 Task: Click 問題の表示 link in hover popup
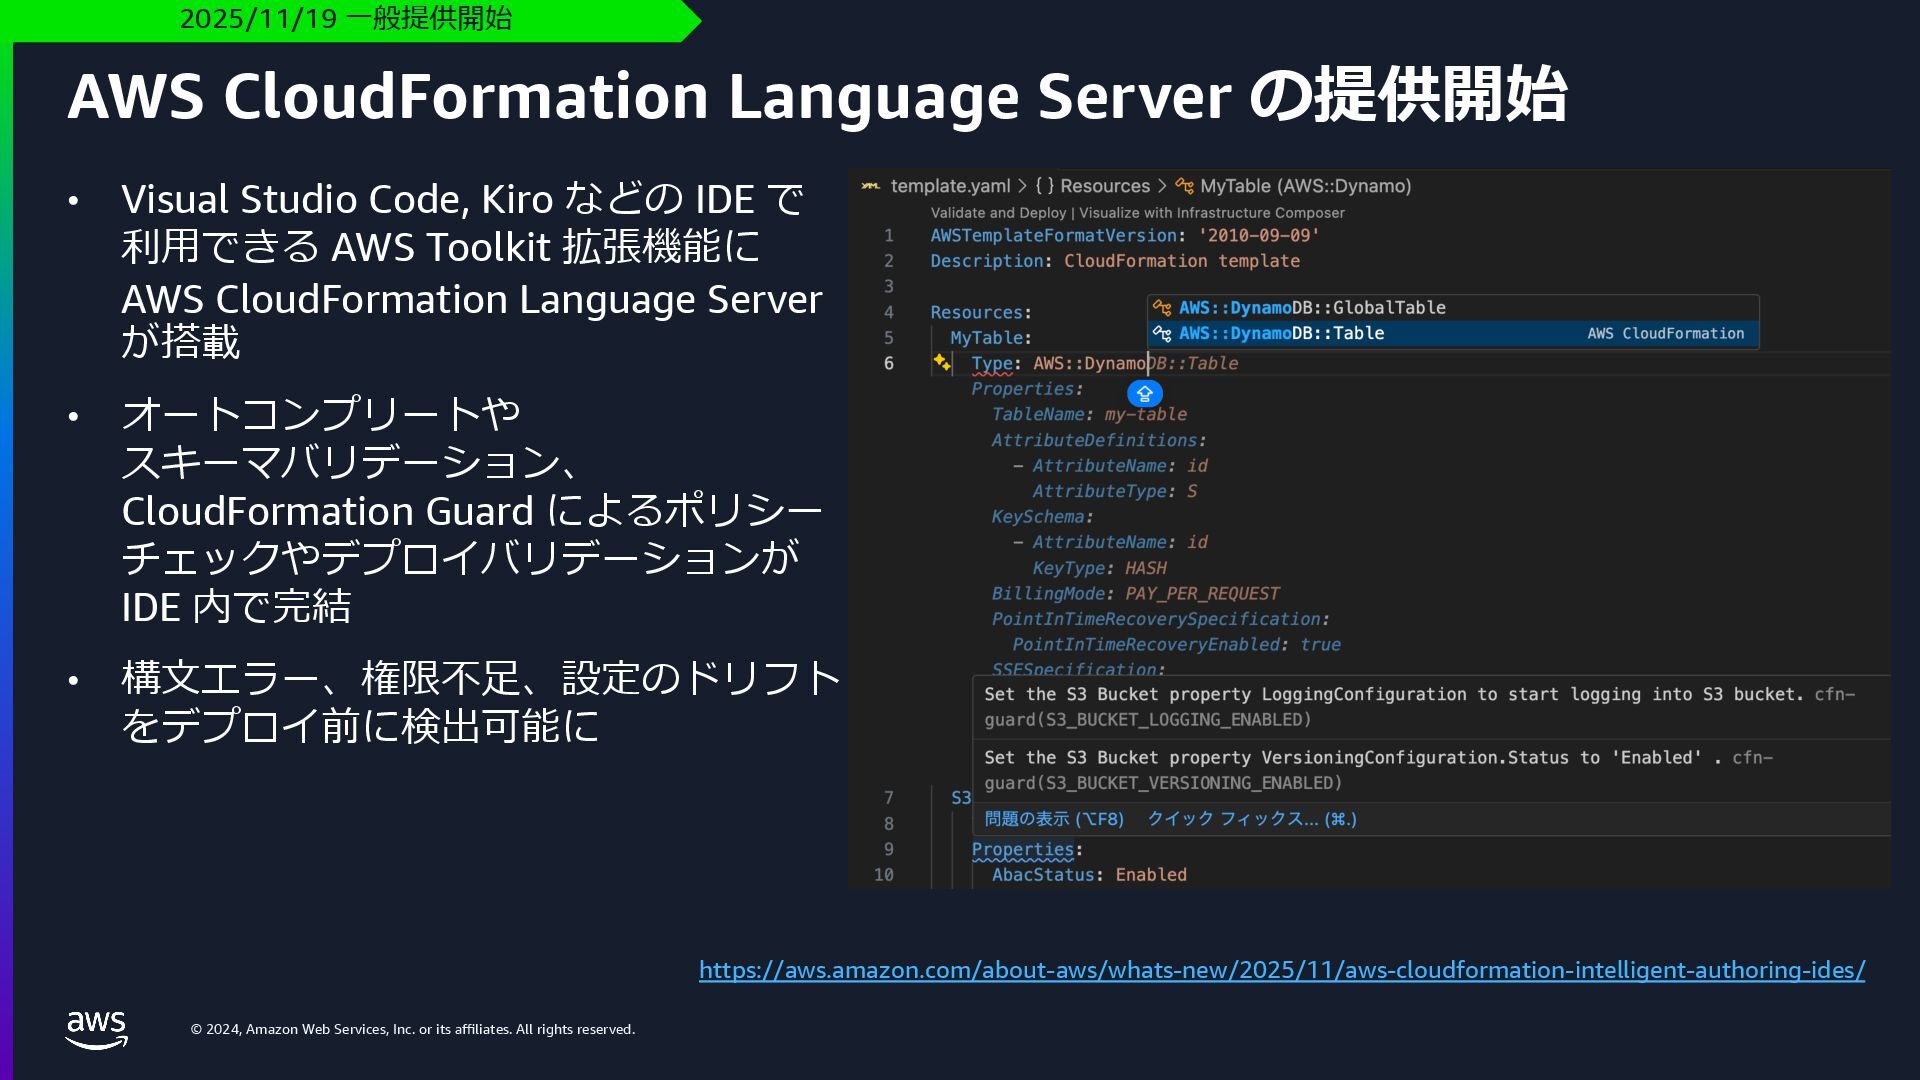pos(1053,819)
